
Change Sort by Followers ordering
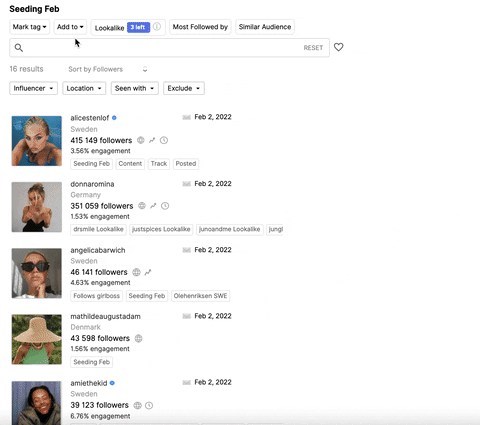108,69
